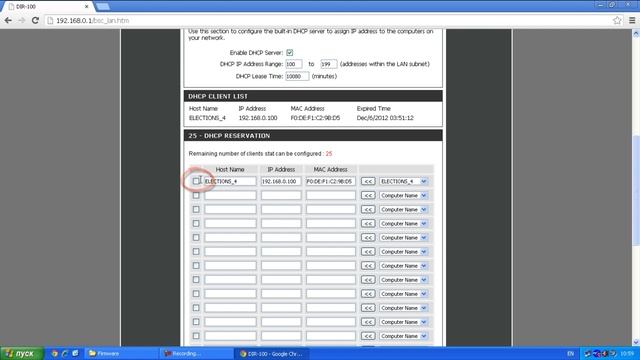This screenshot has width=640, height=360.
Task: Open Computer Name dropdown in sixth reservation row
Action: pyautogui.click(x=404, y=252)
